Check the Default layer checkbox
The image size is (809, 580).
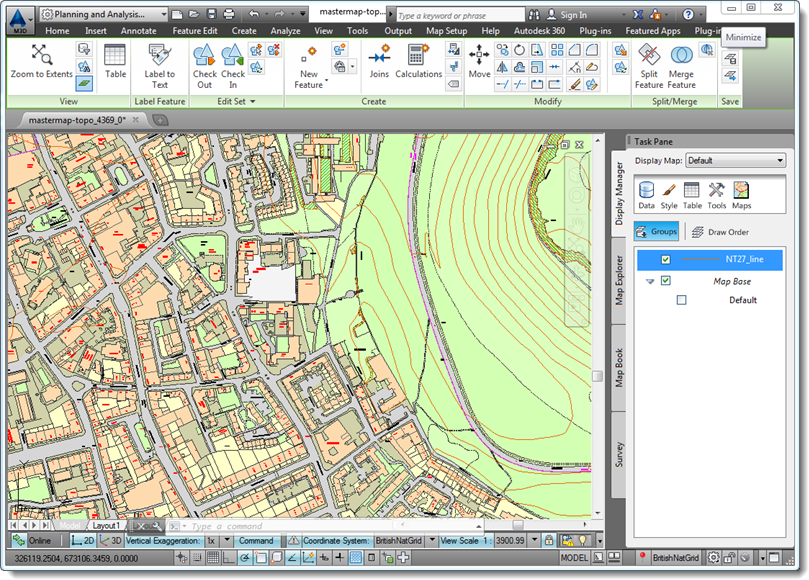(x=682, y=300)
